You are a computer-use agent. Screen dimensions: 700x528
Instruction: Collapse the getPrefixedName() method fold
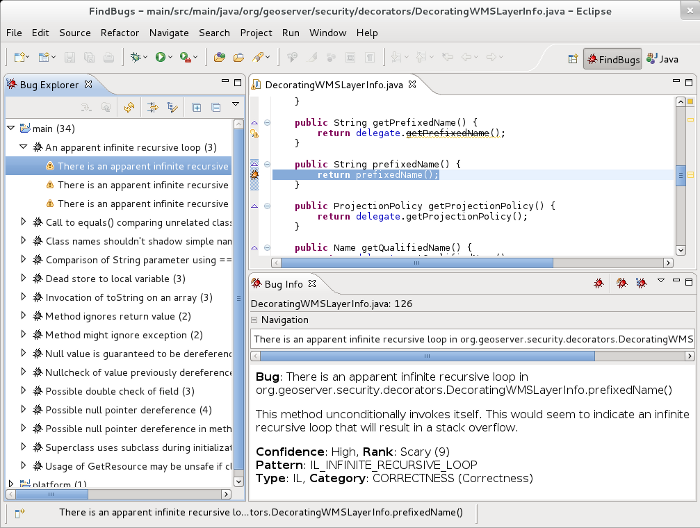267,122
